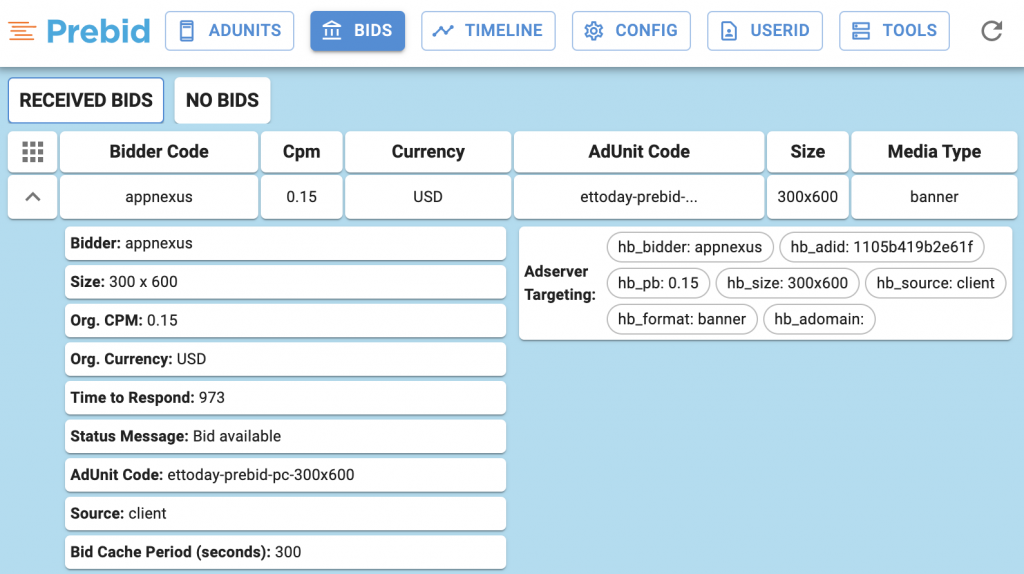Click the banner media type cell
The height and width of the screenshot is (574, 1024).
tap(934, 197)
